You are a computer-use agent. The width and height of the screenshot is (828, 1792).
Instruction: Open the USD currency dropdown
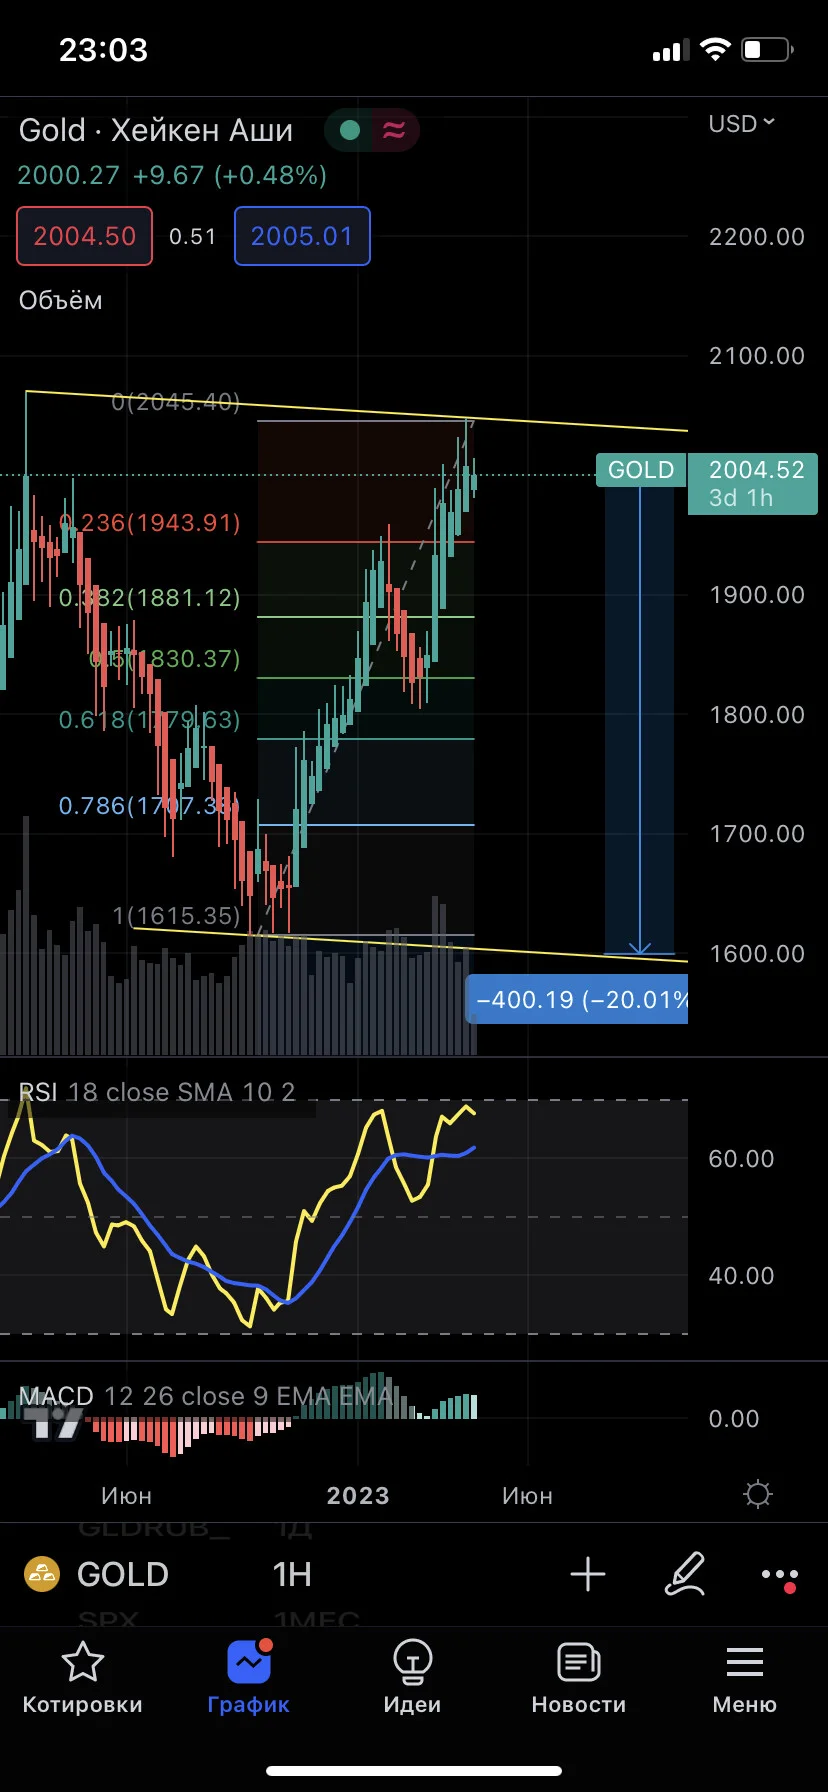742,124
